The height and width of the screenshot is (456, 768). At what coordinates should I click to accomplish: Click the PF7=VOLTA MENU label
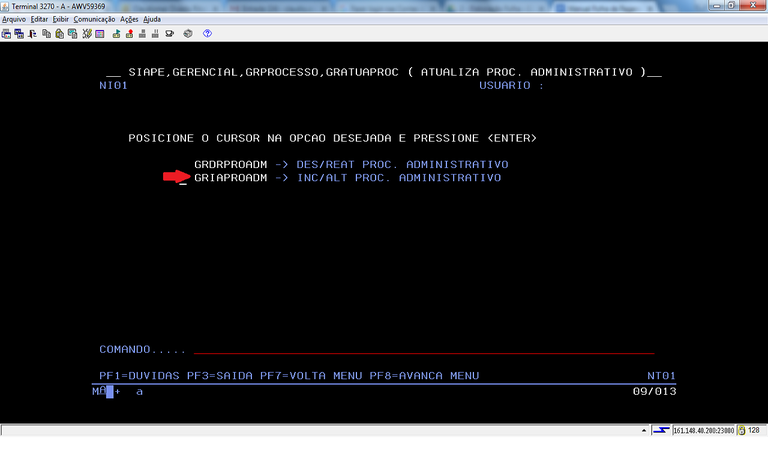click(x=311, y=376)
